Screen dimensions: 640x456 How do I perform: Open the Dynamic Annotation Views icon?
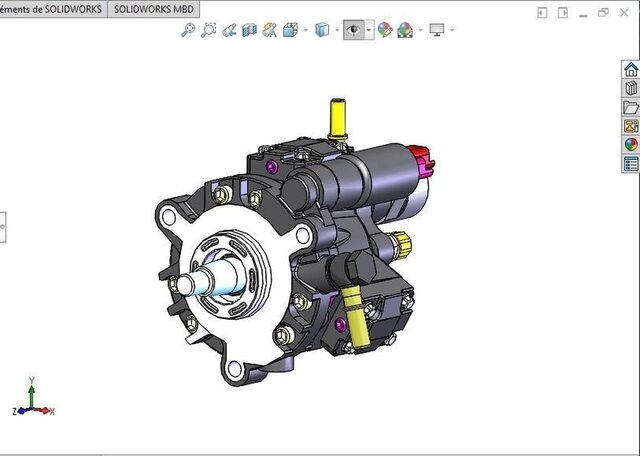pos(270,30)
